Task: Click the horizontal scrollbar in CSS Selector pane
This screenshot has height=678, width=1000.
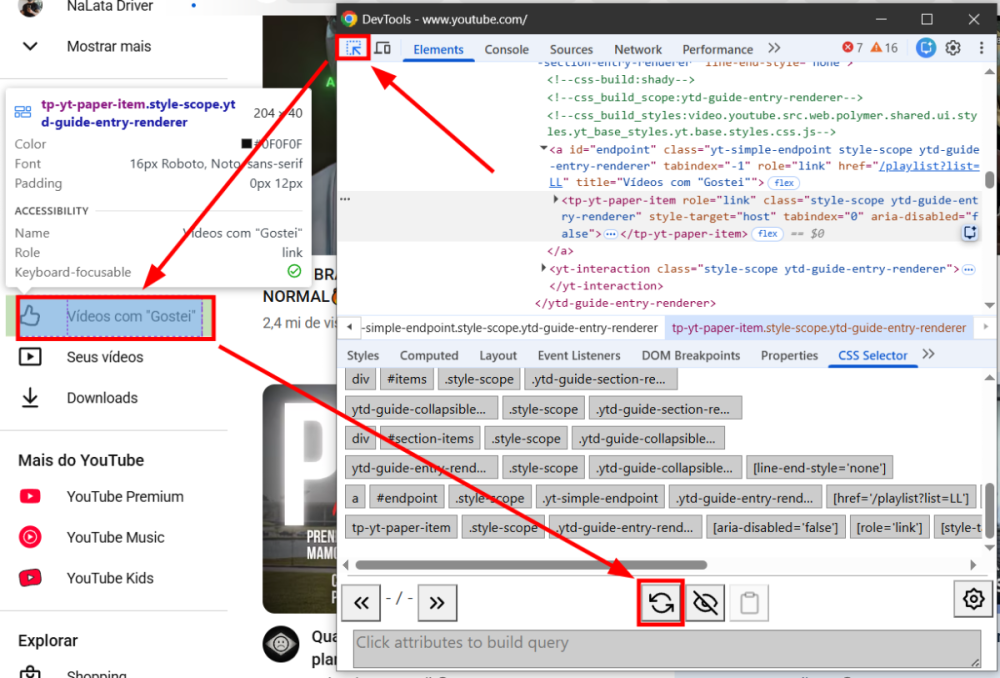Action: (531, 564)
